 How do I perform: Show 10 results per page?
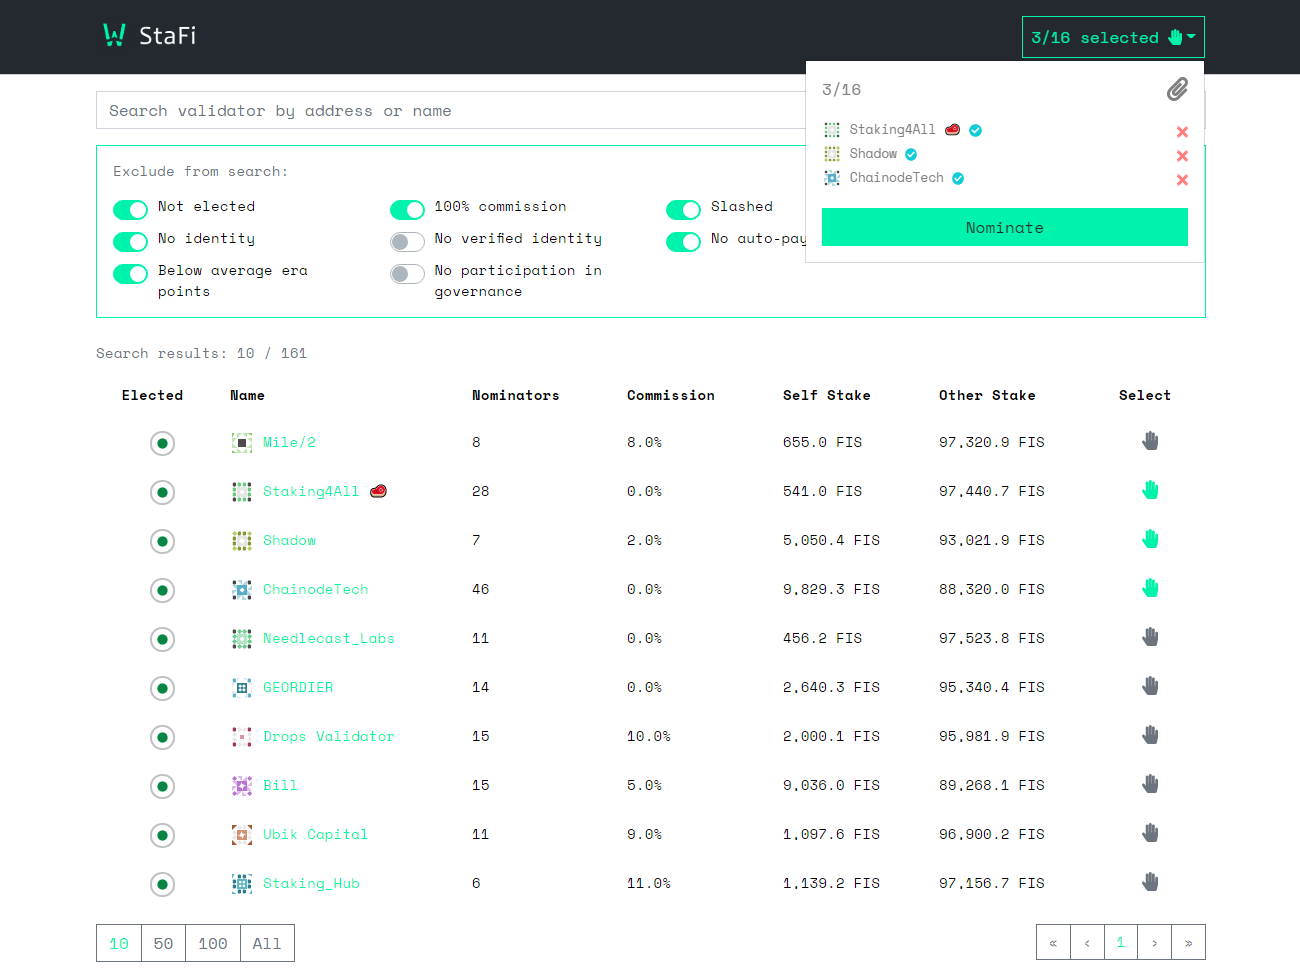click(x=119, y=943)
